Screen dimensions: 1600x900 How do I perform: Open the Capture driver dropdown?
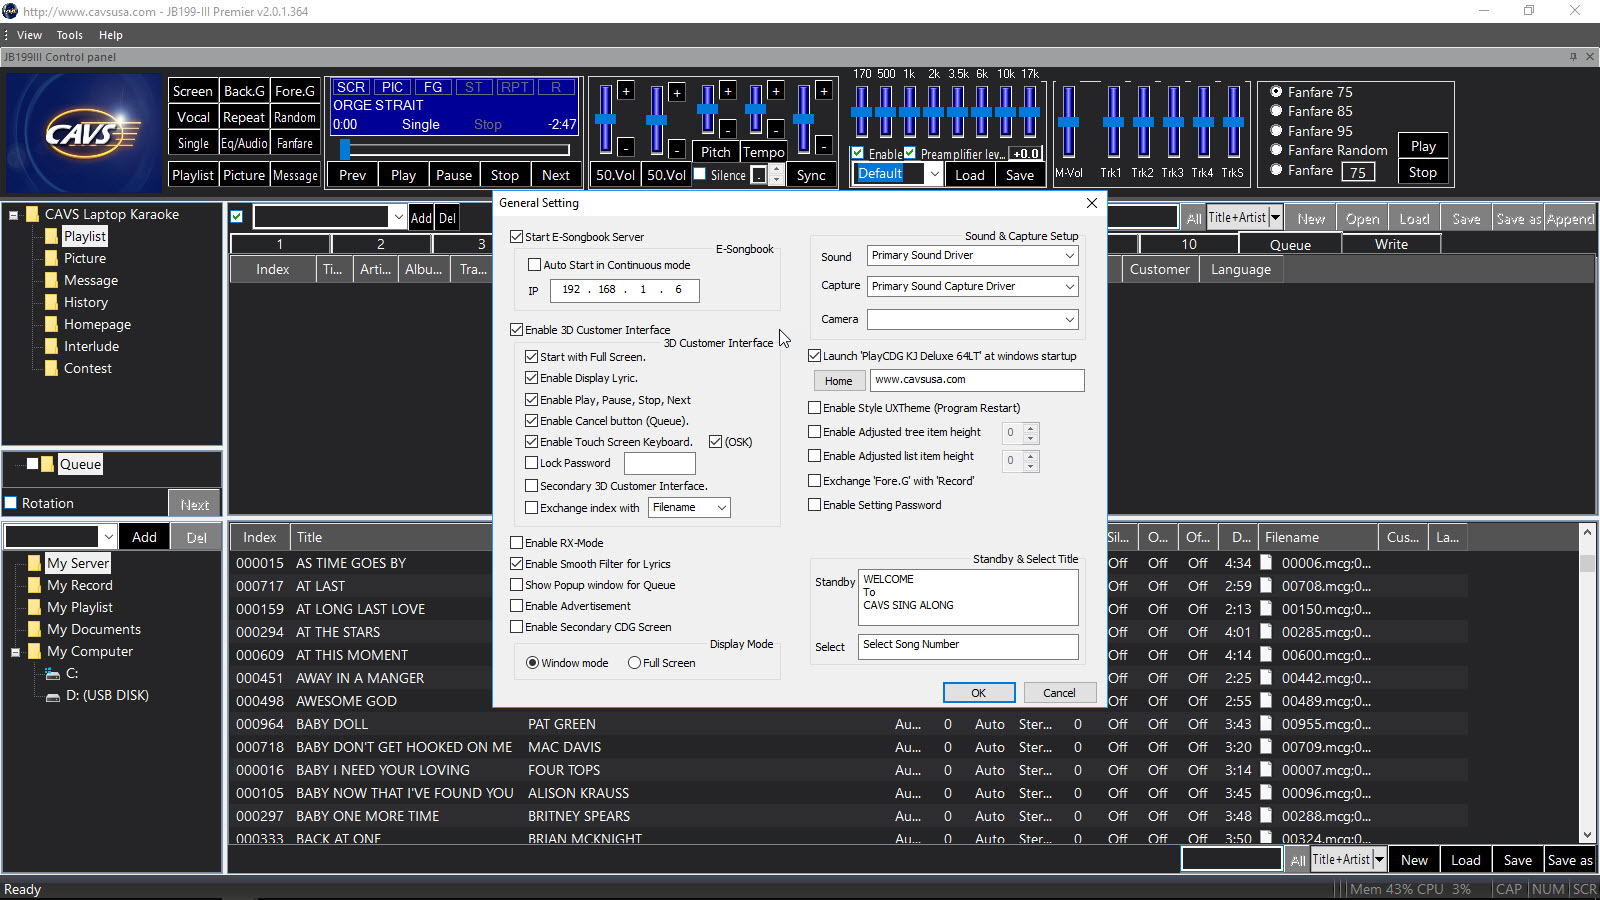pyautogui.click(x=1069, y=287)
